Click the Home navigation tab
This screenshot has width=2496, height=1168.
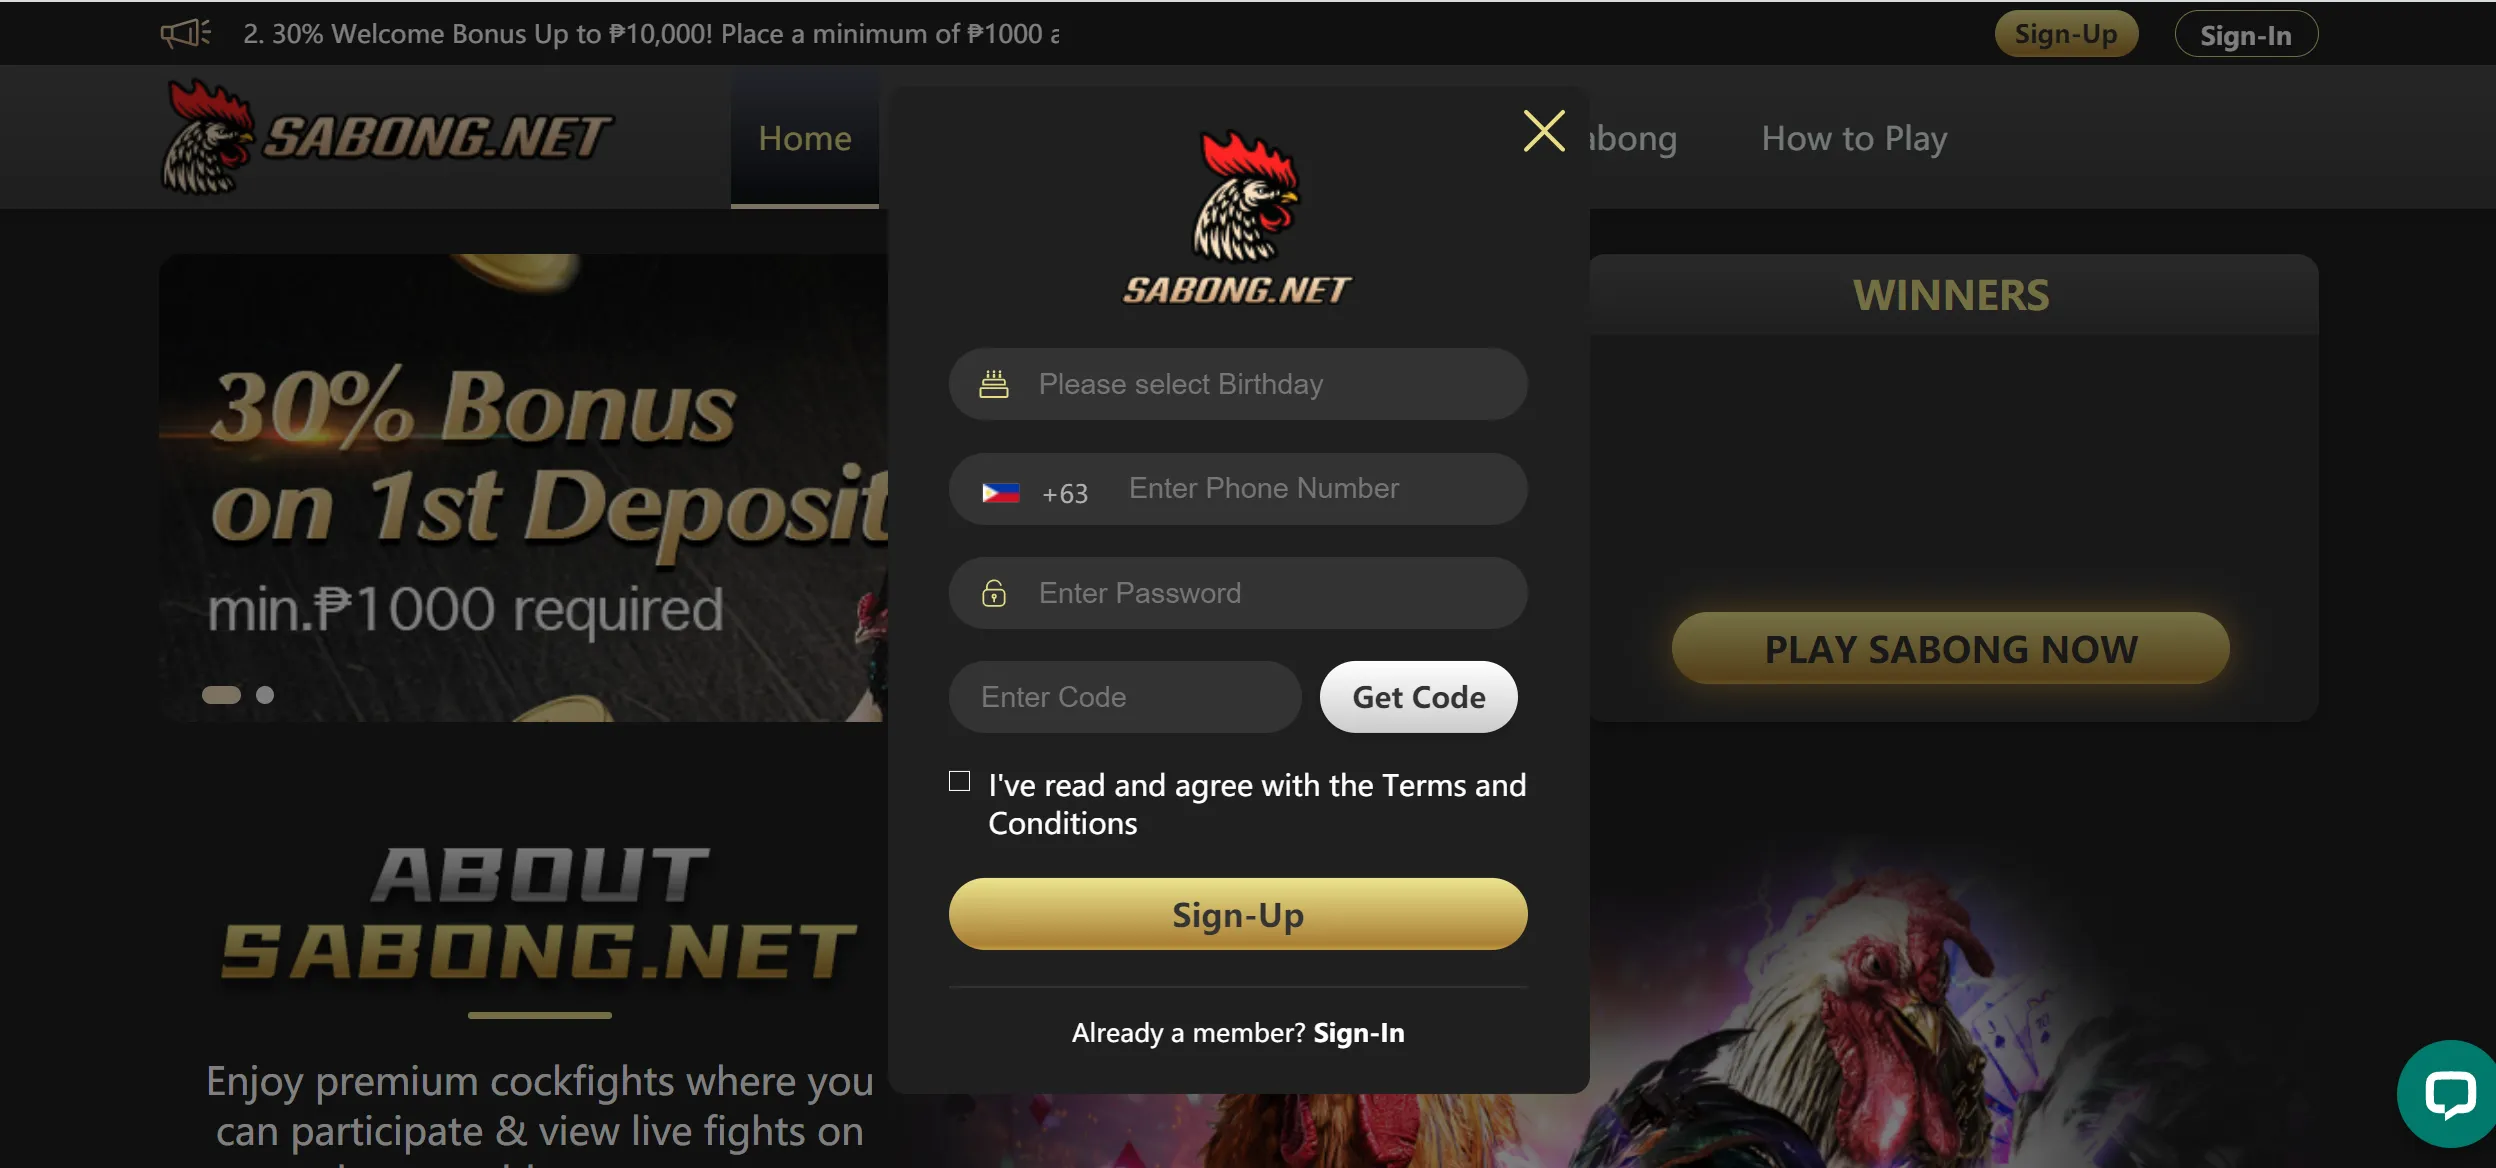click(x=805, y=137)
